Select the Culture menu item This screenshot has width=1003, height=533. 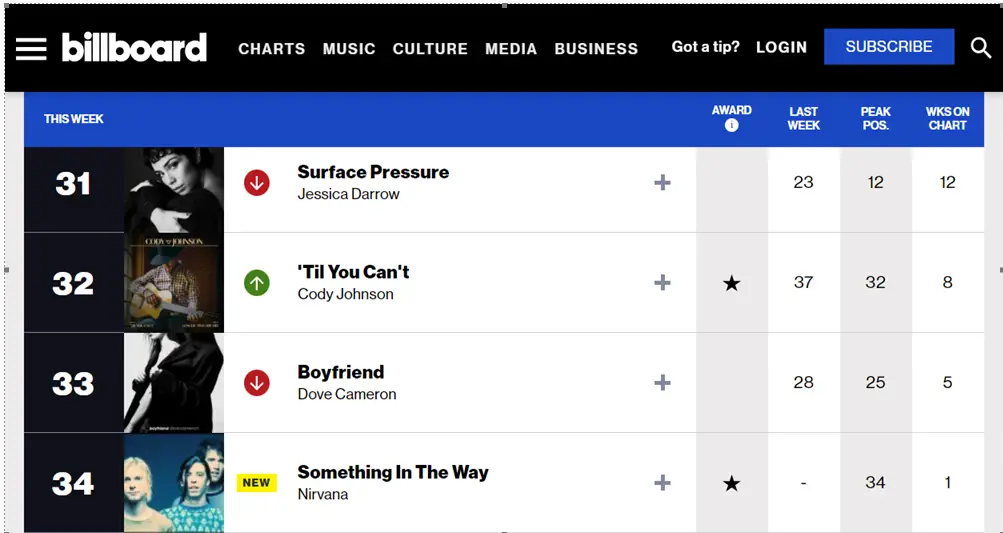430,49
